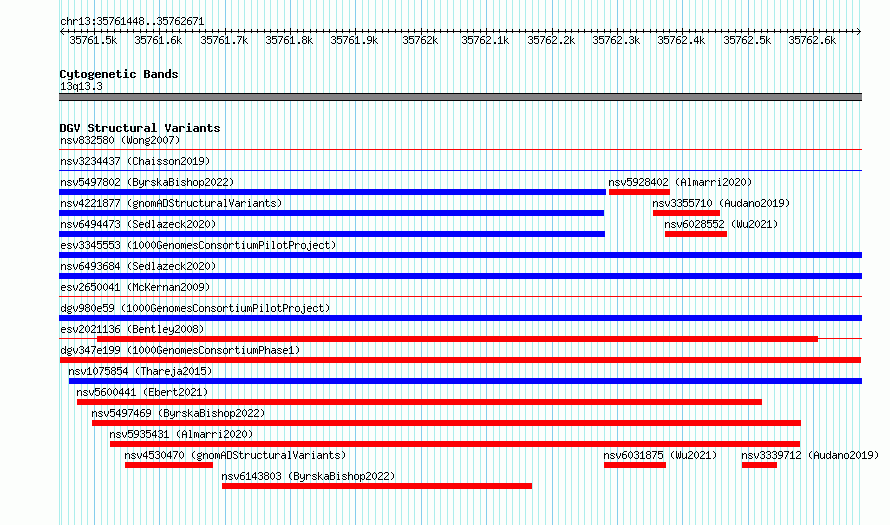Click ruler position 35761.8k
The width and height of the screenshot is (890, 525).
click(289, 40)
